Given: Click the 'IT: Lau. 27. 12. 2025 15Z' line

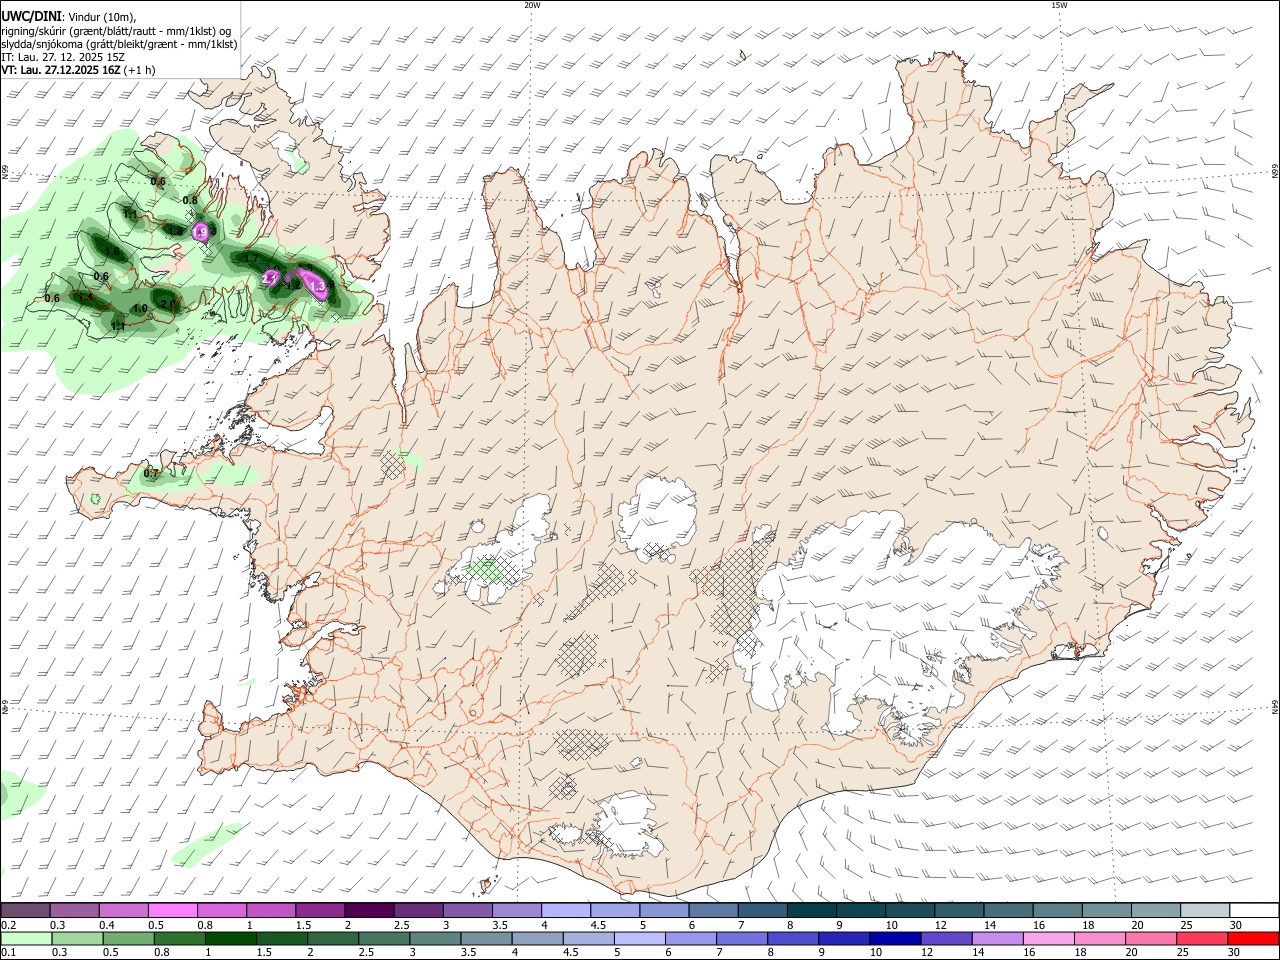Looking at the screenshot, I should (x=63, y=57).
